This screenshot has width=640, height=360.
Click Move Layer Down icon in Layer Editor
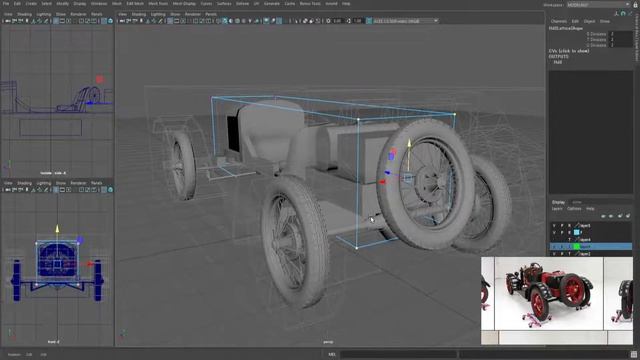611,216
